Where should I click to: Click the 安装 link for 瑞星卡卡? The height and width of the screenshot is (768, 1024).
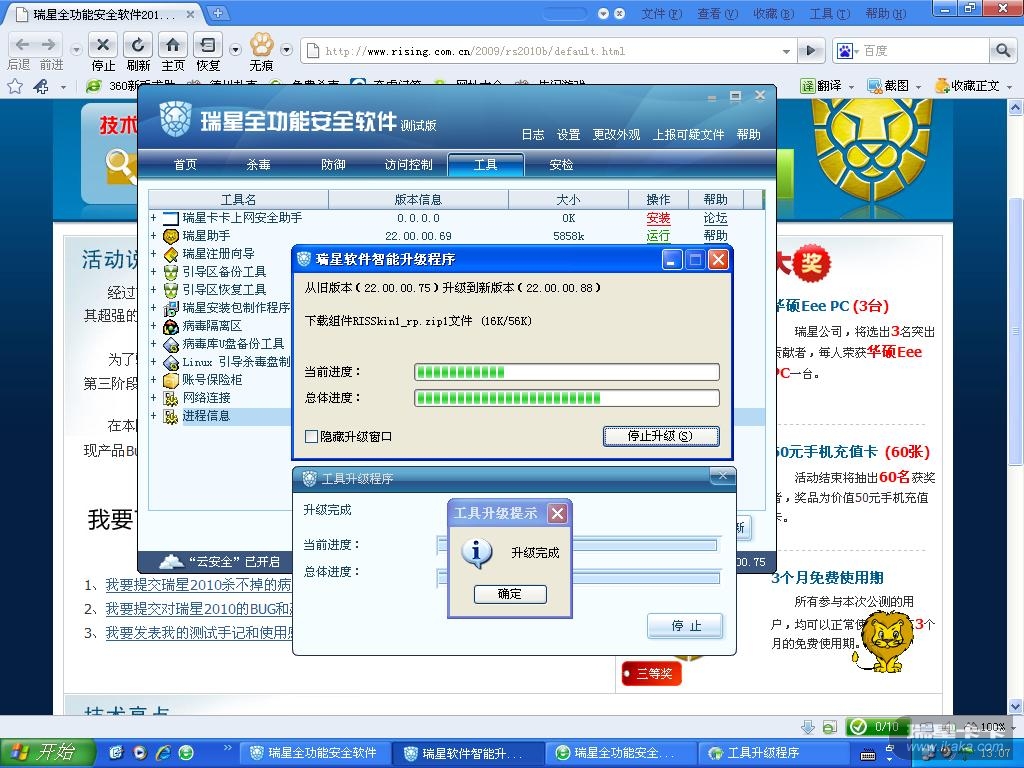coord(658,218)
